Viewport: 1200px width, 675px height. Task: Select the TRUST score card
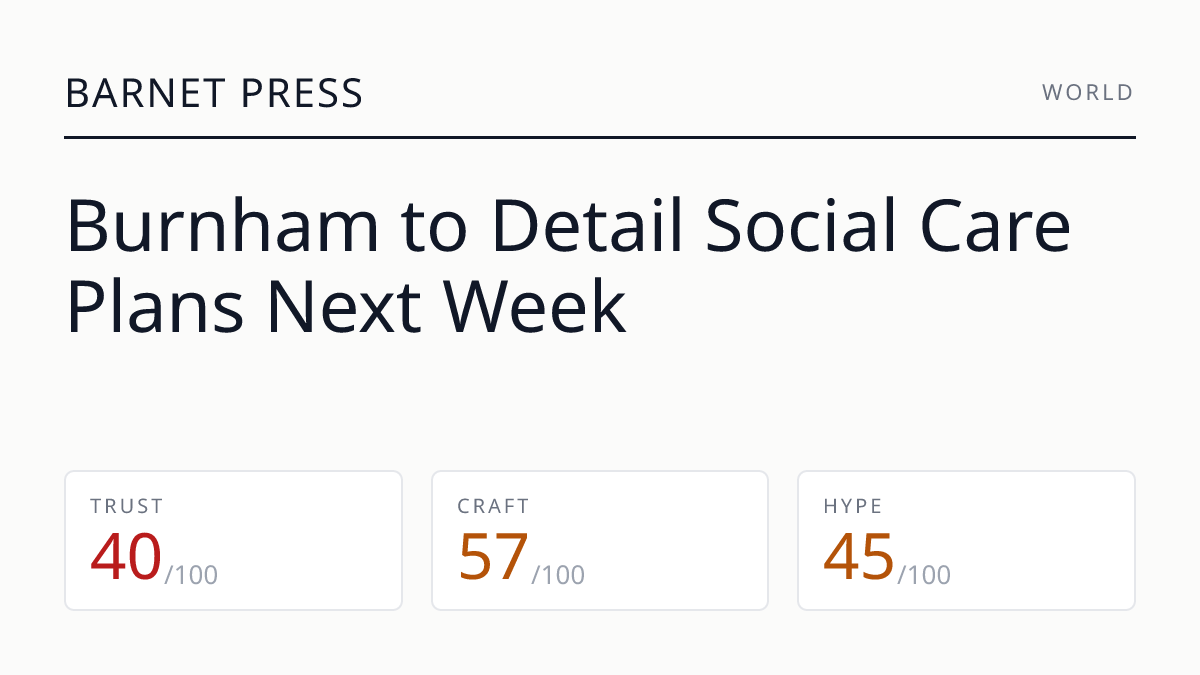(x=234, y=540)
